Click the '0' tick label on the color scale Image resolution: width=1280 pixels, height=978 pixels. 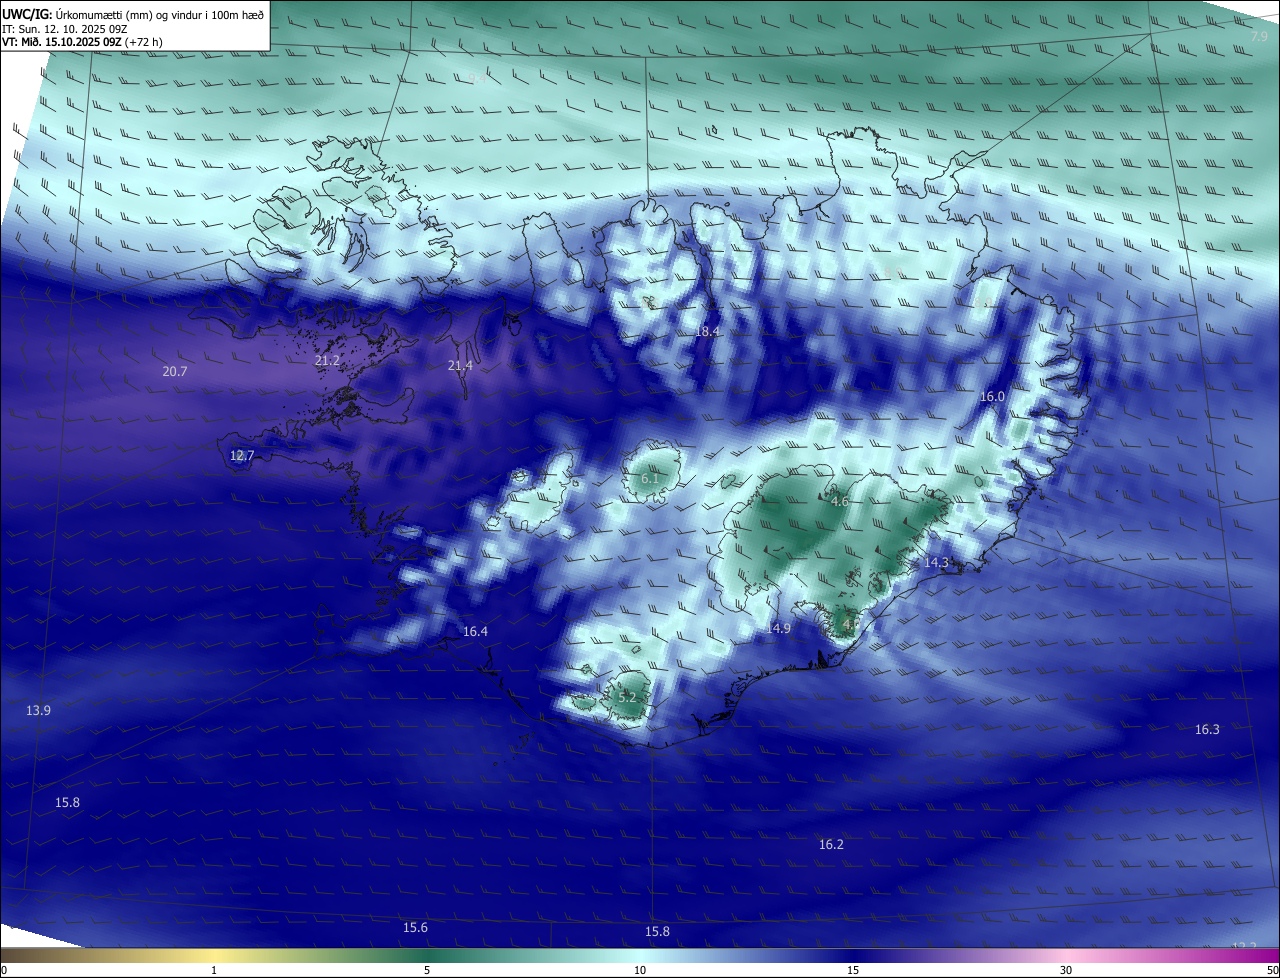point(4,970)
